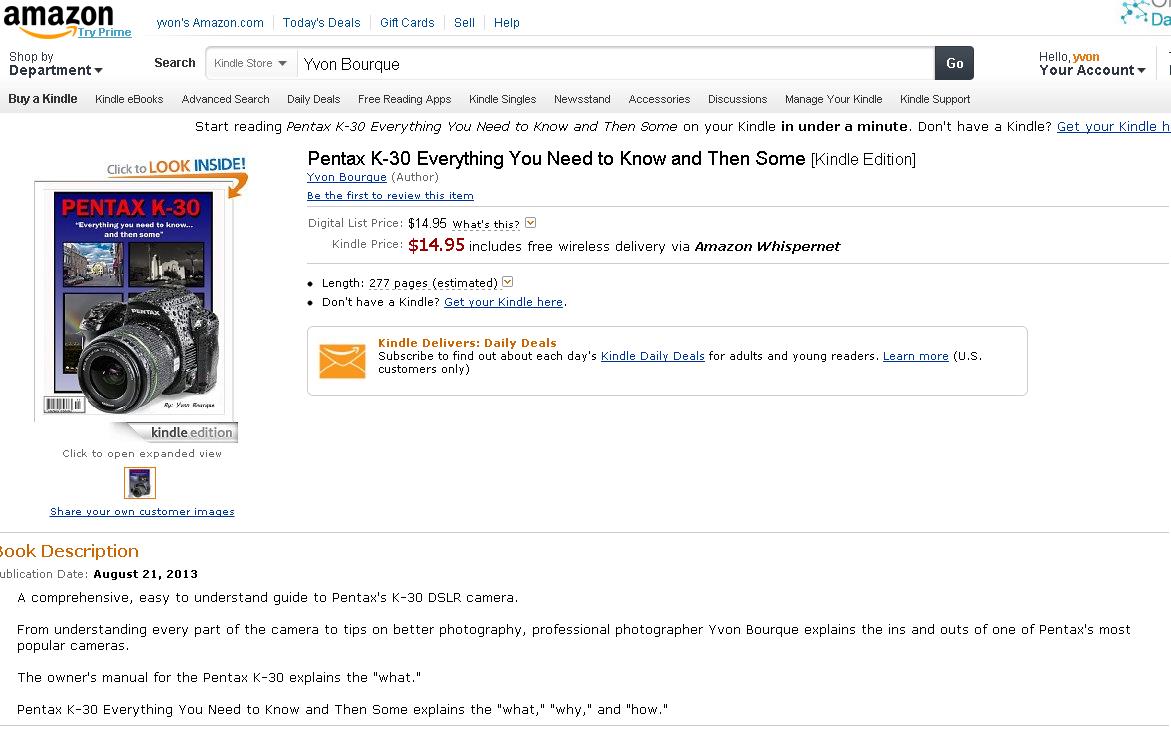
Task: Open the Kindle Singles section
Action: click(x=502, y=99)
